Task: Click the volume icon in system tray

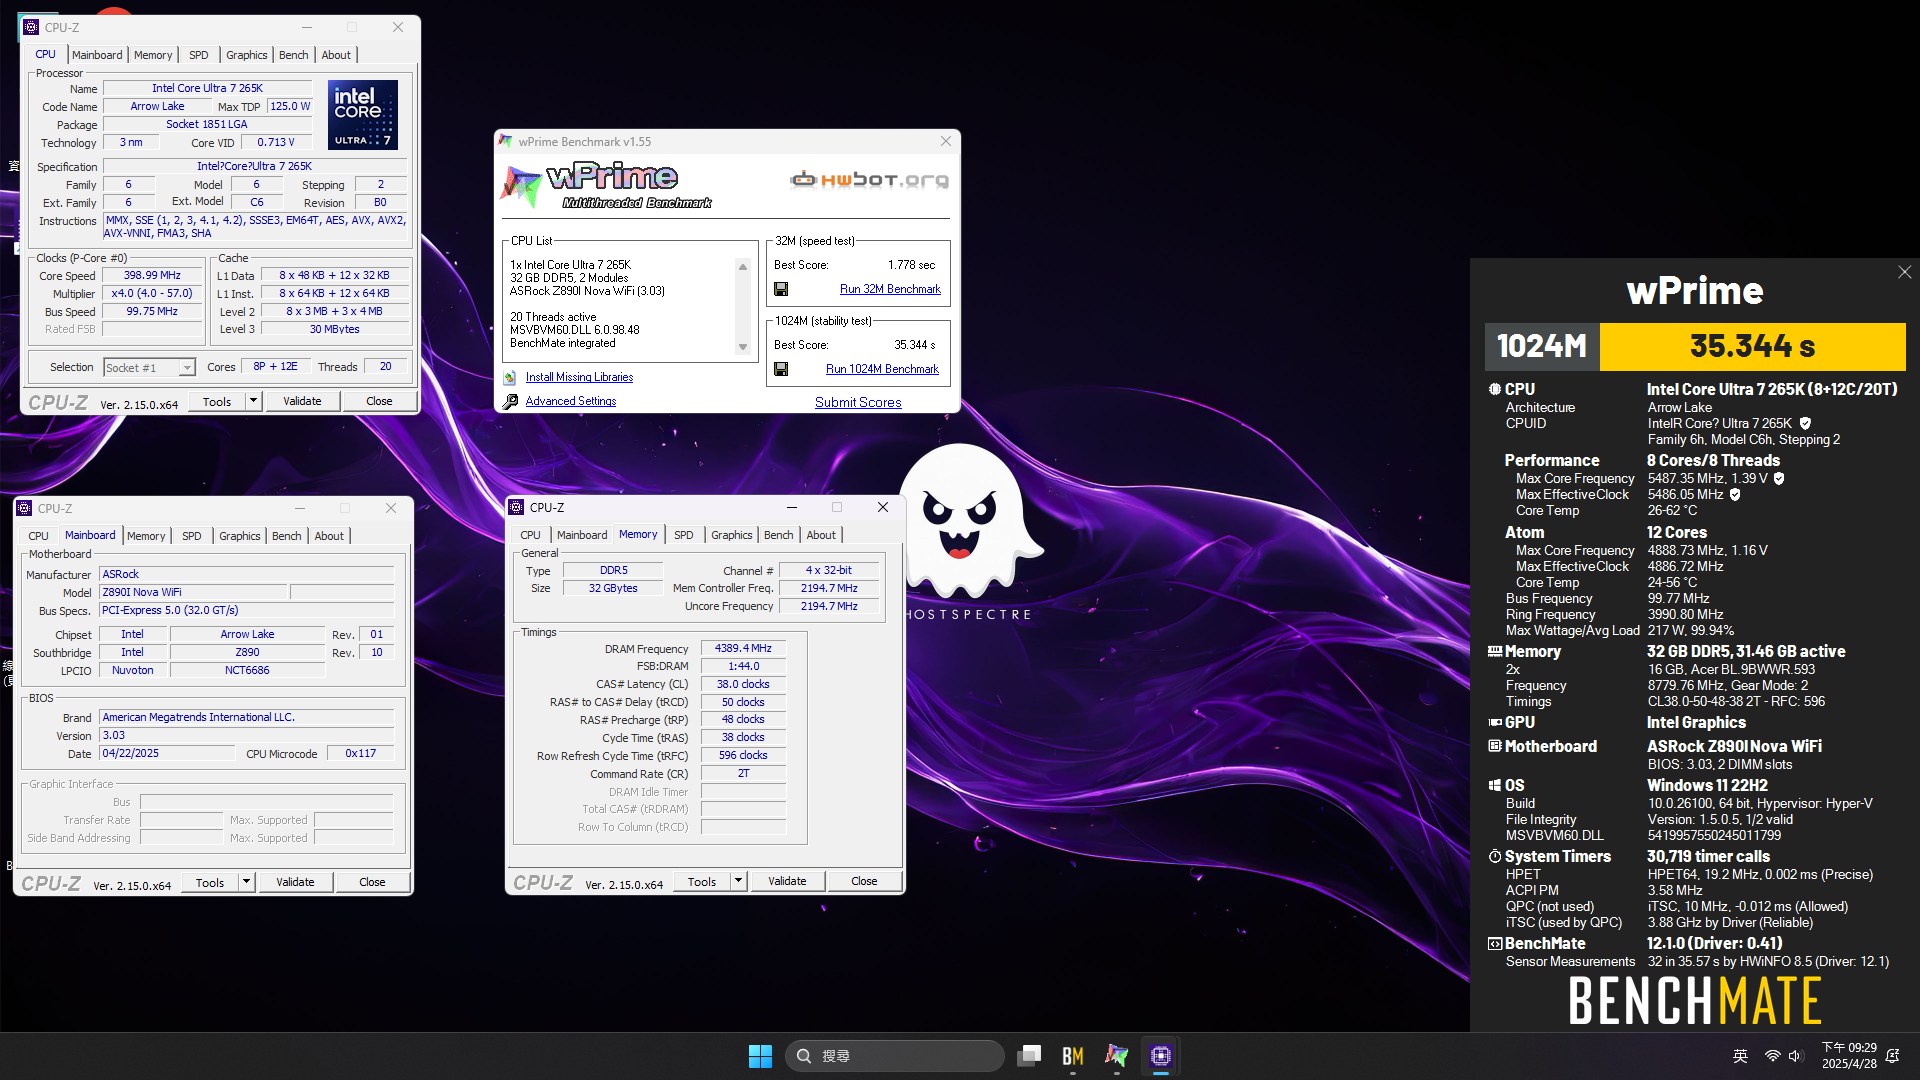Action: pyautogui.click(x=1795, y=1056)
